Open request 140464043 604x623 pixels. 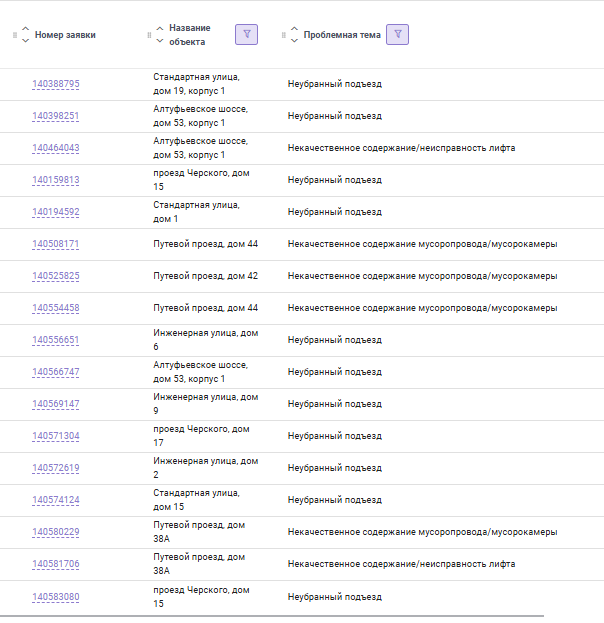click(x=56, y=148)
